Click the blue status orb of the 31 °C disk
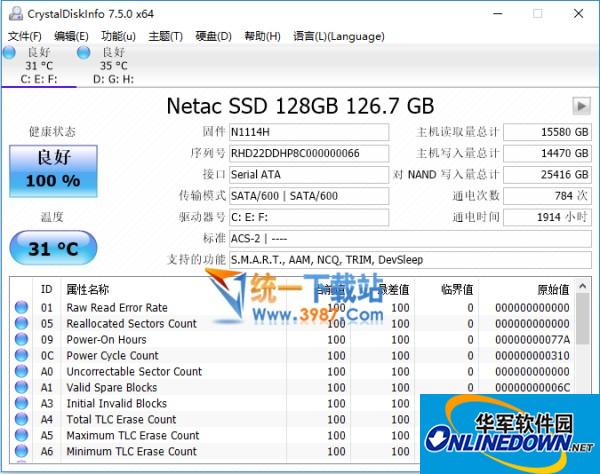The width and height of the screenshot is (600, 474). tap(9, 52)
